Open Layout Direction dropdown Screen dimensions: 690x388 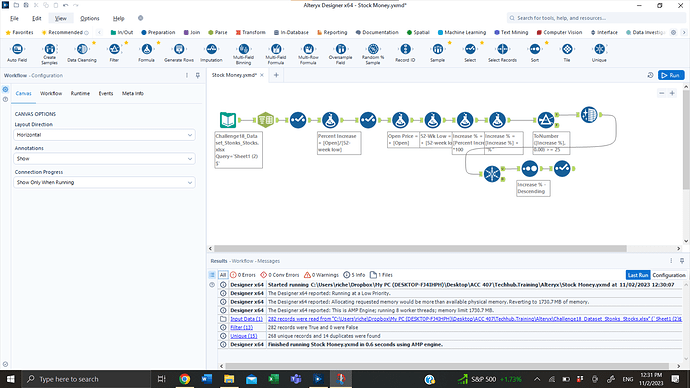[104, 135]
